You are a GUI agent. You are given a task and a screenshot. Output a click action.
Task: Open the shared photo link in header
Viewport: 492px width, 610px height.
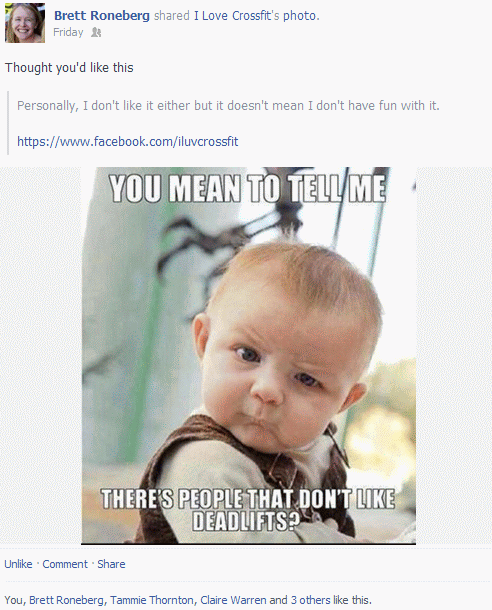coord(300,16)
